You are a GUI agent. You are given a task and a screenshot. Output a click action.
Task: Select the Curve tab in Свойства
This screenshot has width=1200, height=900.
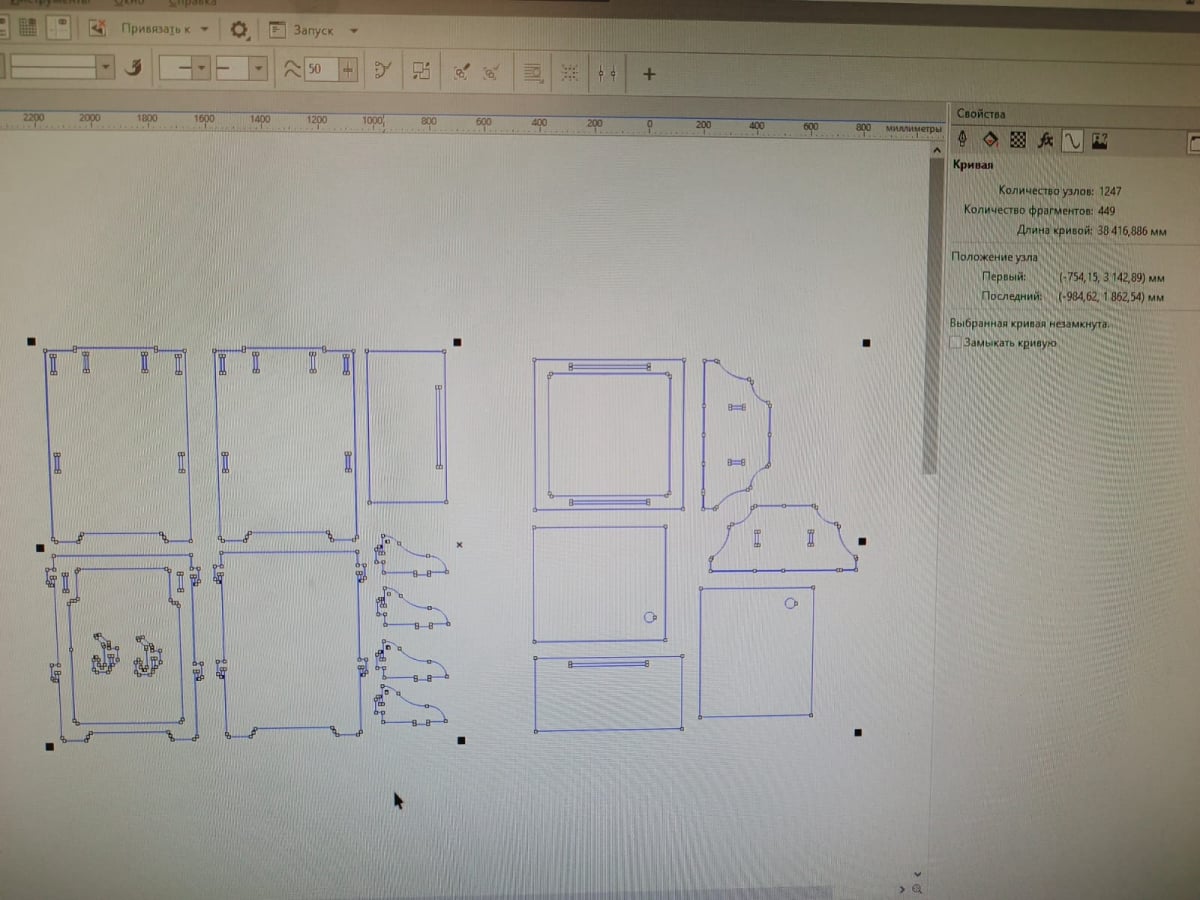click(1072, 141)
